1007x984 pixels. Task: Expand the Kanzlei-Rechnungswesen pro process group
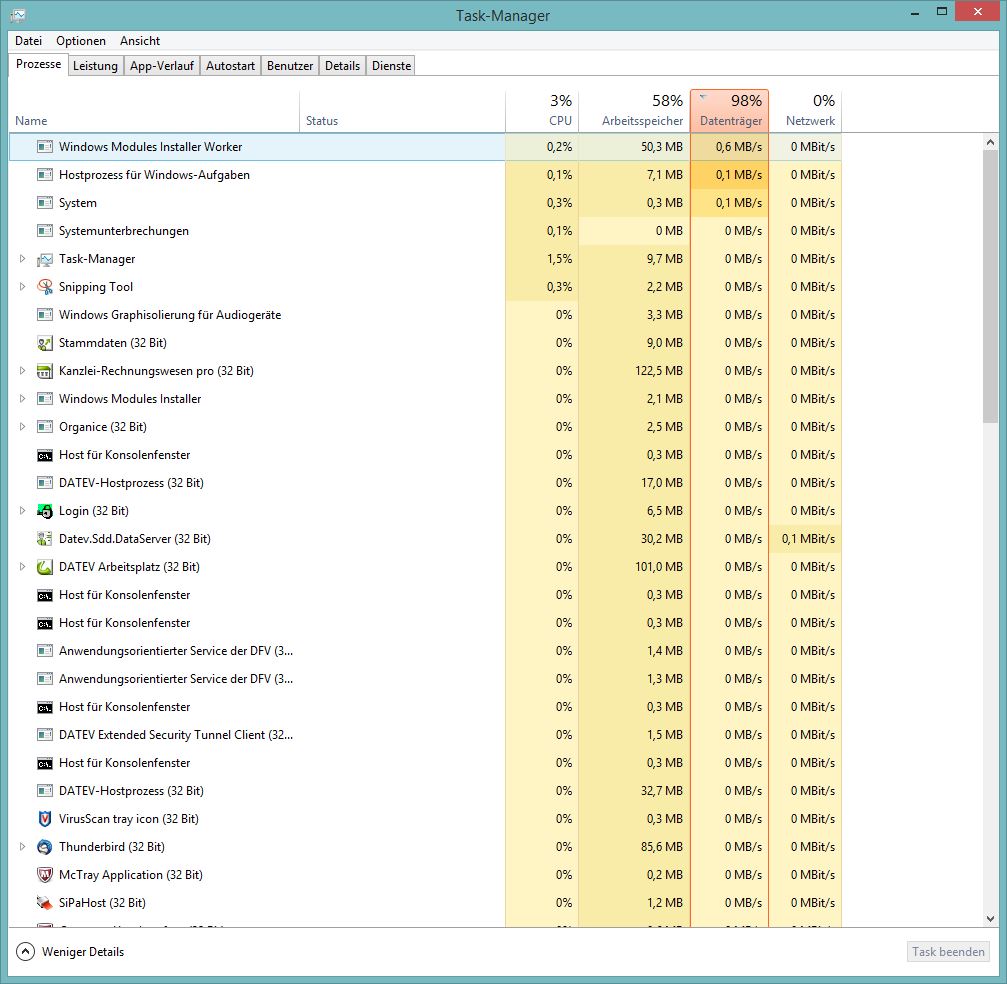[x=22, y=371]
